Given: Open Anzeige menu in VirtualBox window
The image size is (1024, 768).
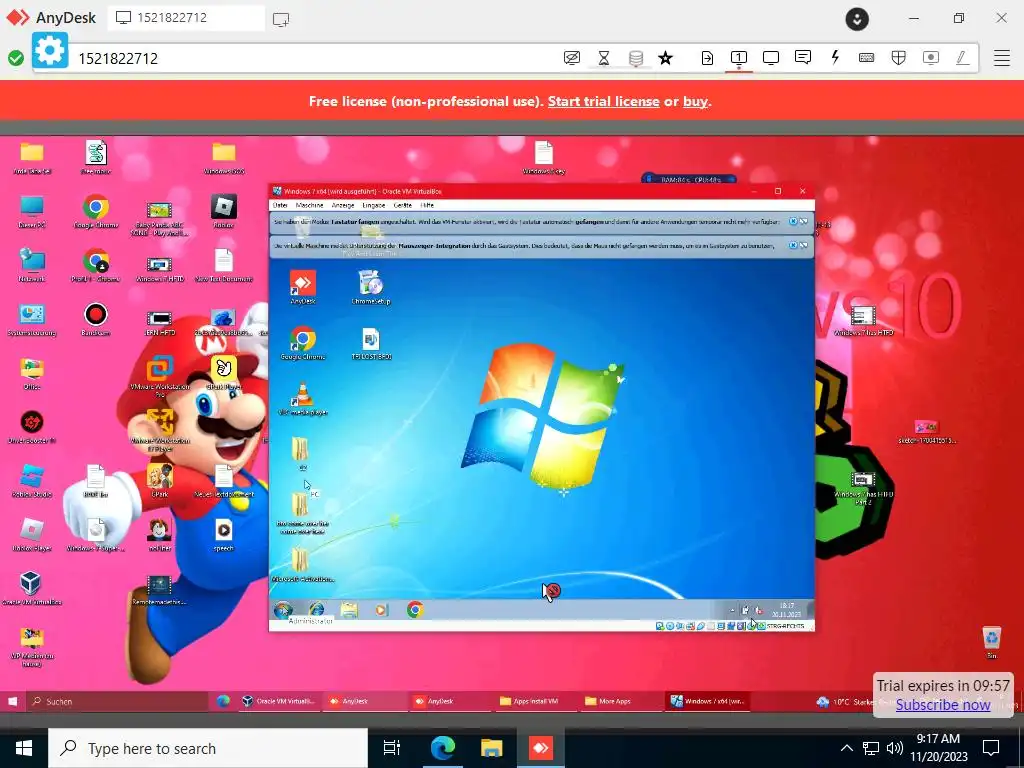Looking at the screenshot, I should [x=343, y=205].
